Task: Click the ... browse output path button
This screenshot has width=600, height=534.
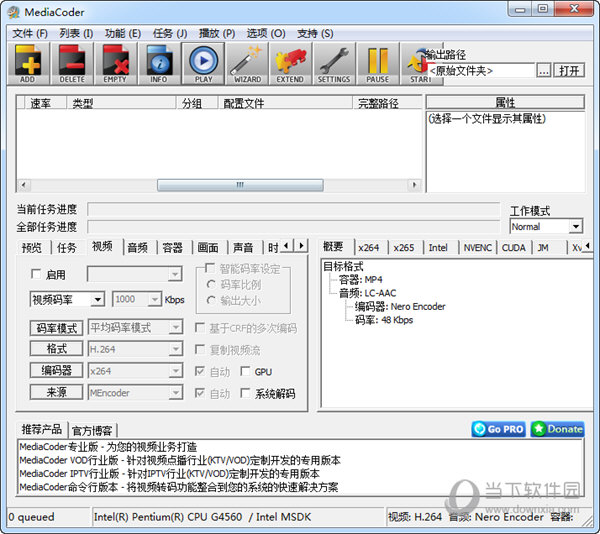Action: click(543, 71)
